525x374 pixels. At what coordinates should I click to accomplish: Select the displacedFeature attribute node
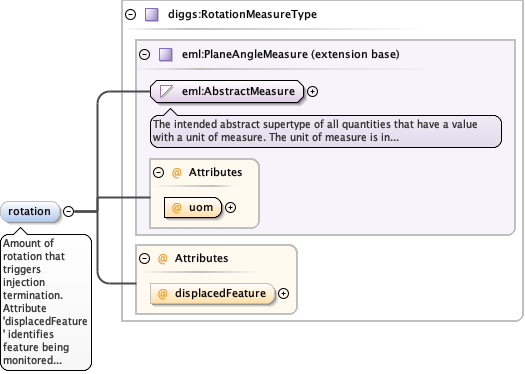212,294
